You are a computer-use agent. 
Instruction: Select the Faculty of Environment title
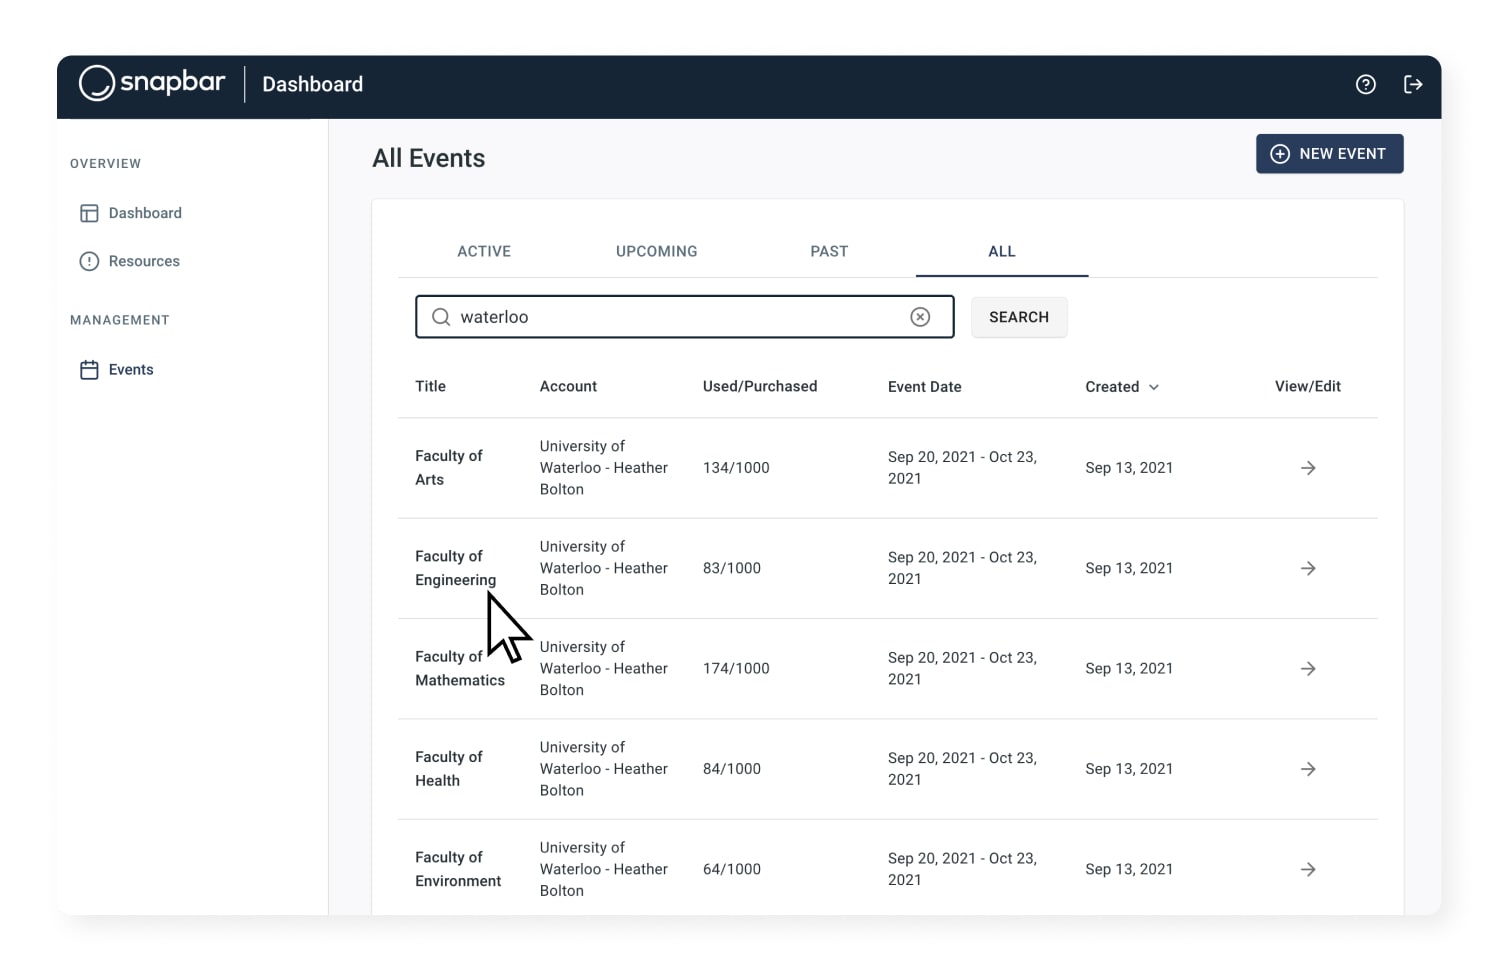point(458,869)
